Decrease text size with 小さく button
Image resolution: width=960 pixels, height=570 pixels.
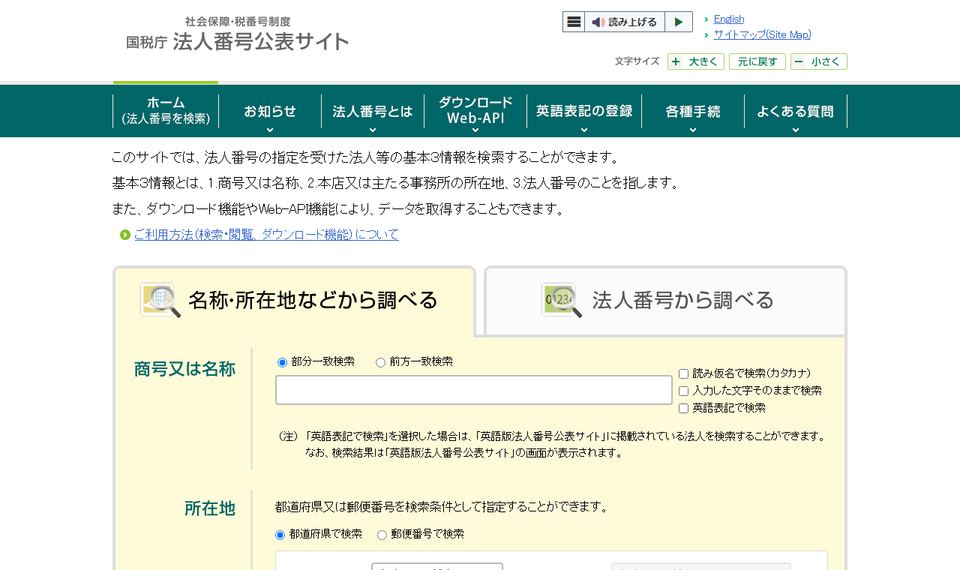tap(819, 61)
